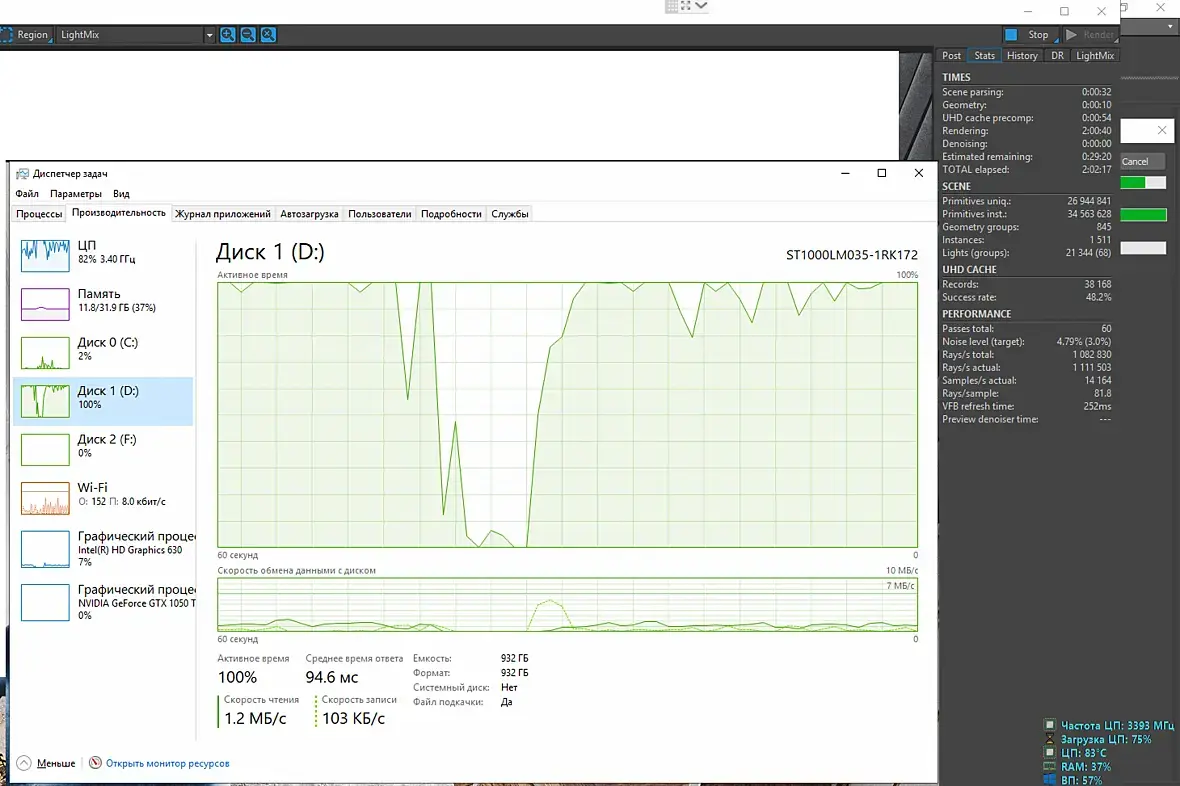The image size is (1180, 786).
Task: Click the grid icon at top edge
Action: point(671,6)
